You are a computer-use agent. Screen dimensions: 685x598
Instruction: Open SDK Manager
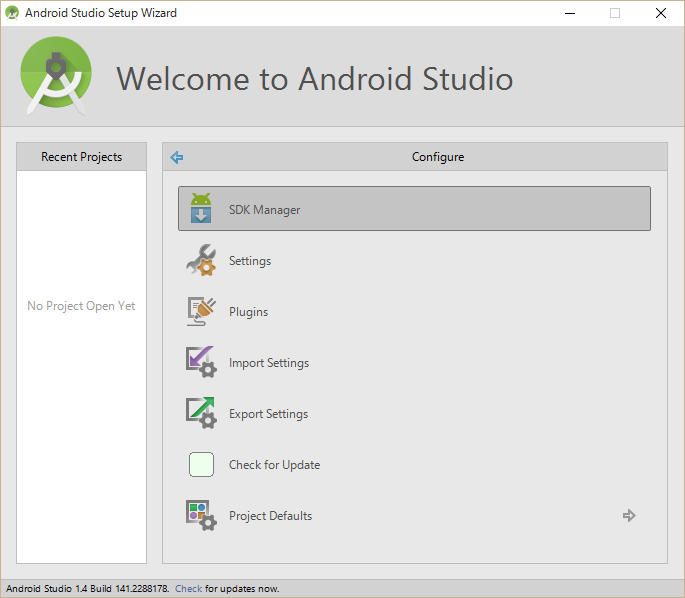coord(414,208)
